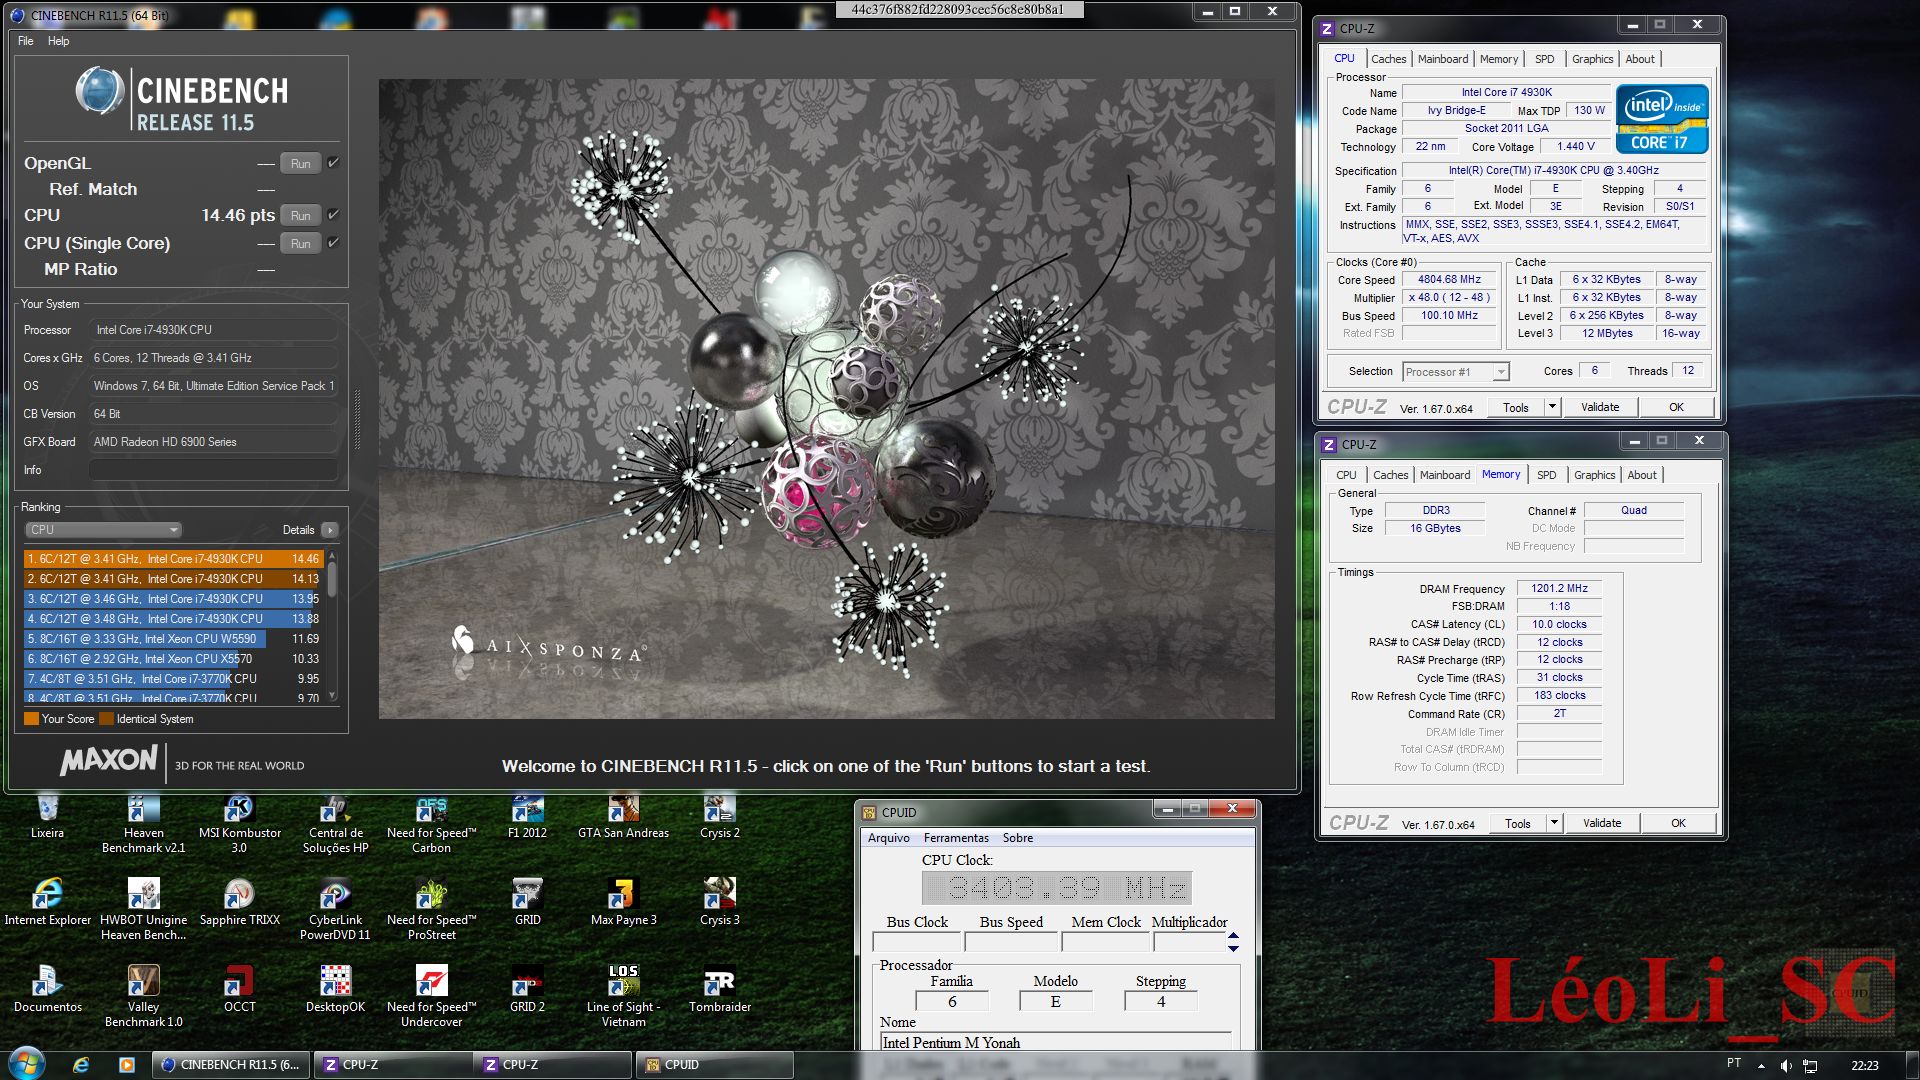Open Tools dropdown arrow in CPU-Z Memory window
The width and height of the screenshot is (1920, 1080).
[x=1554, y=823]
